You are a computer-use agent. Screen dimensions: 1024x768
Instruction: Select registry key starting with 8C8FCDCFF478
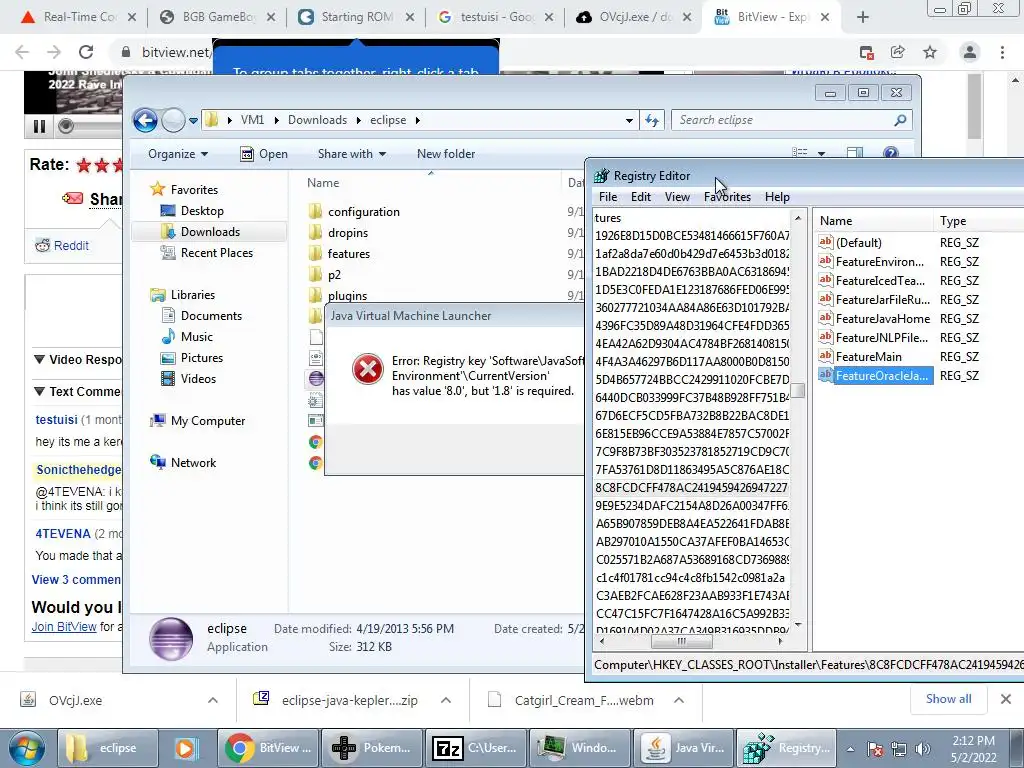click(x=692, y=487)
